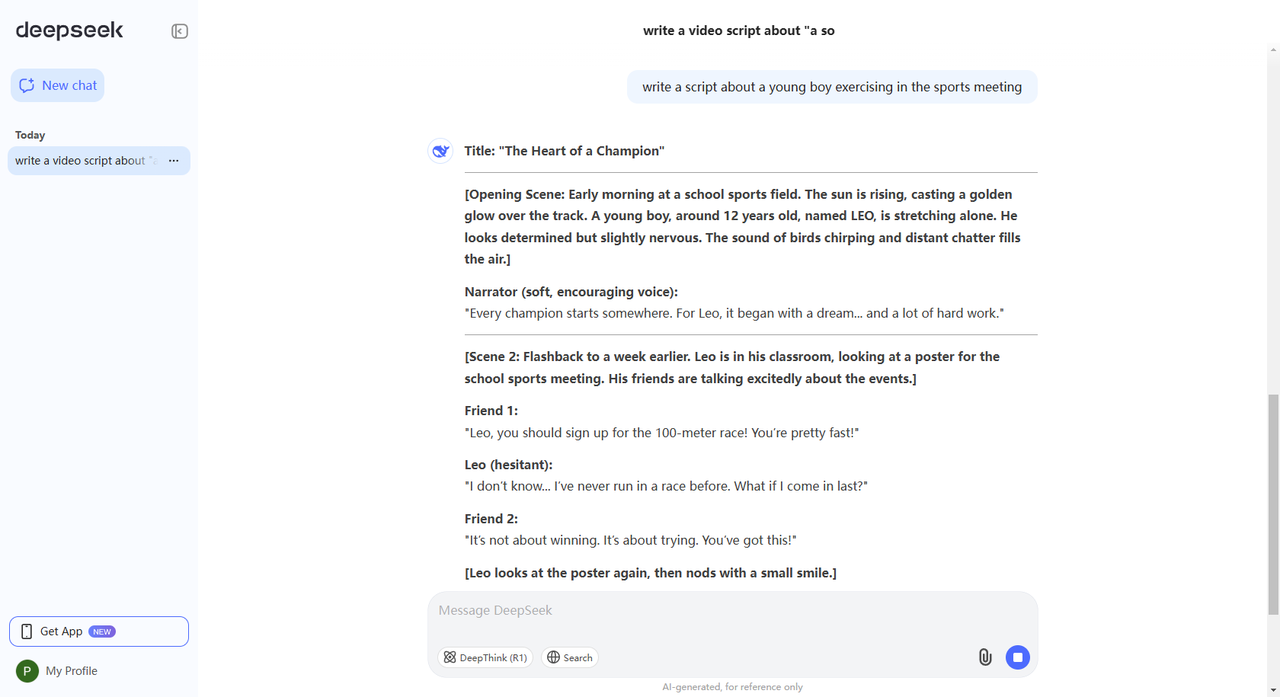1280x697 pixels.
Task: Open My Profile
Action: click(x=57, y=671)
